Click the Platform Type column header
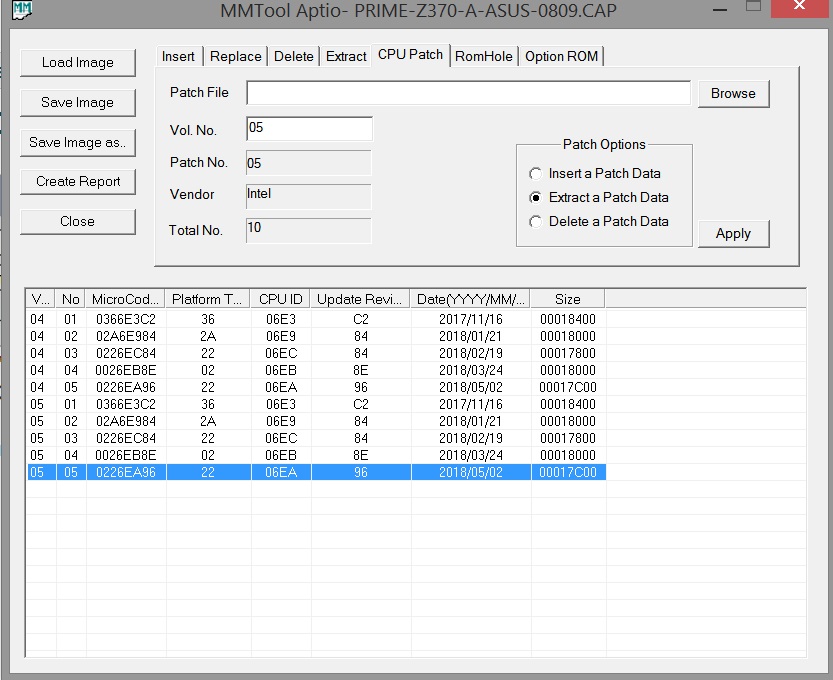Viewport: 833px width, 680px height. (x=208, y=299)
